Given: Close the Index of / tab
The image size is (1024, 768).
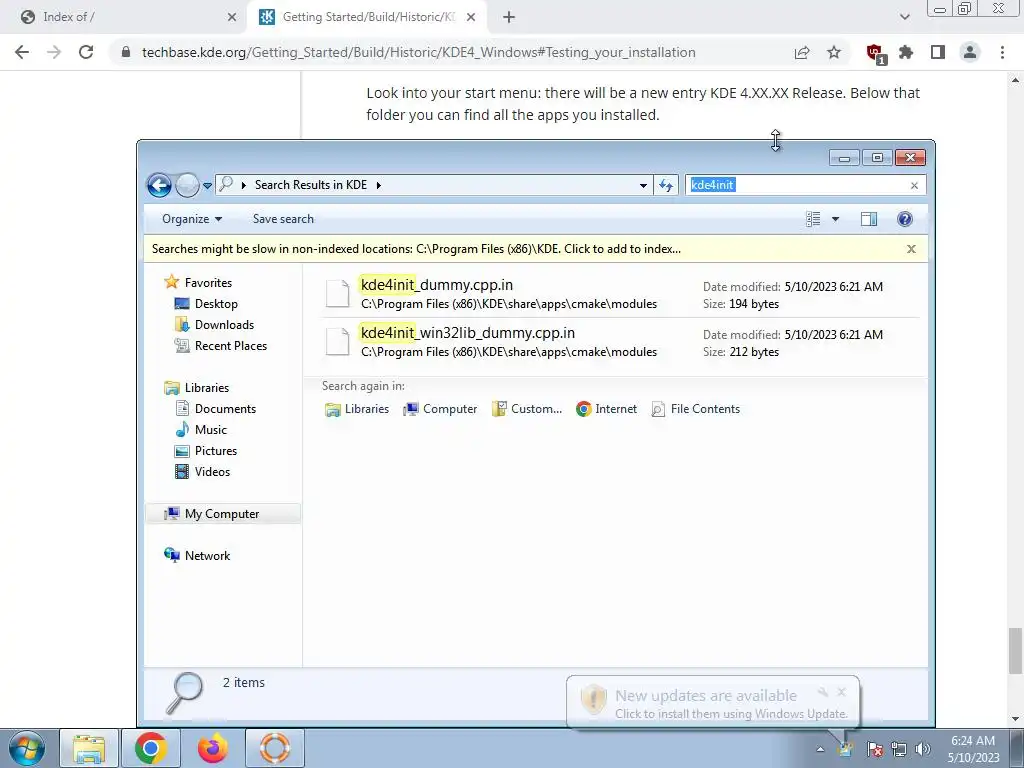Looking at the screenshot, I should click(x=232, y=18).
